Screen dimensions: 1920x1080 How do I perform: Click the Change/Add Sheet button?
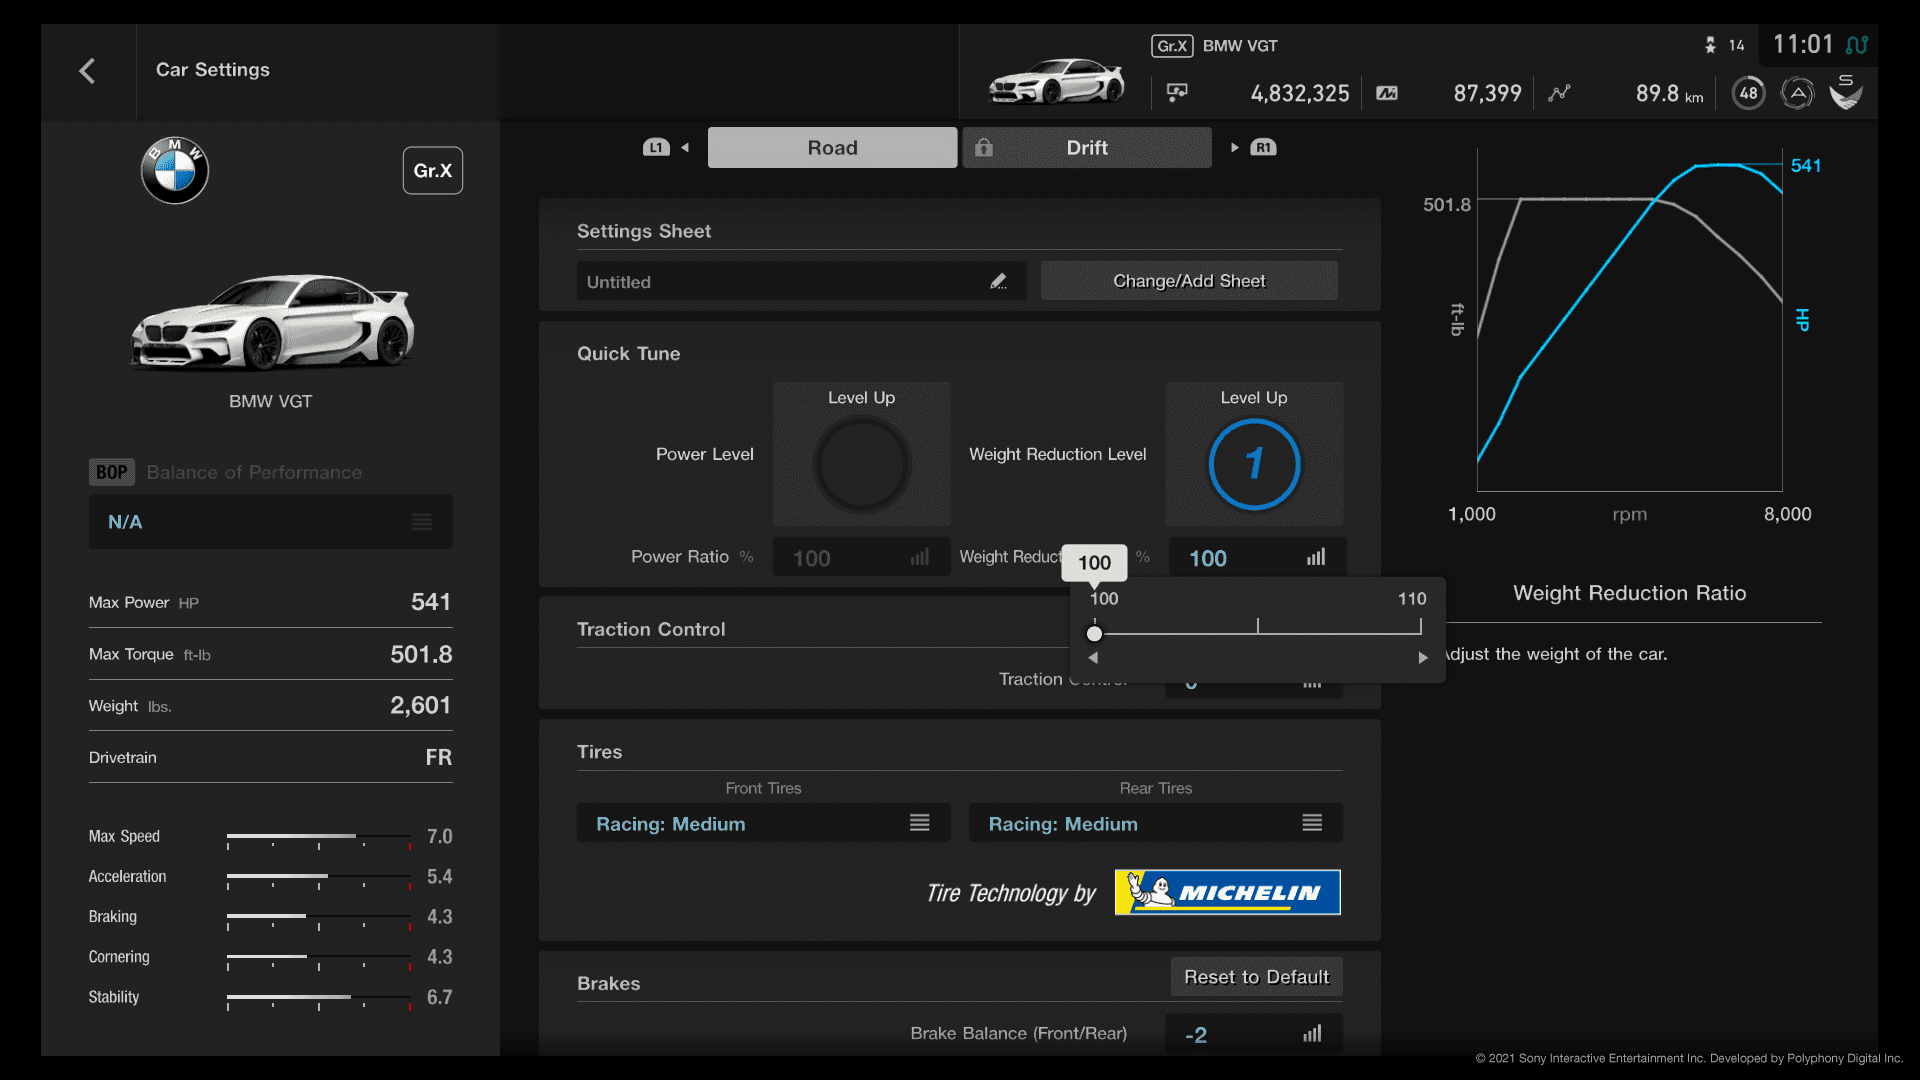tap(1189, 281)
